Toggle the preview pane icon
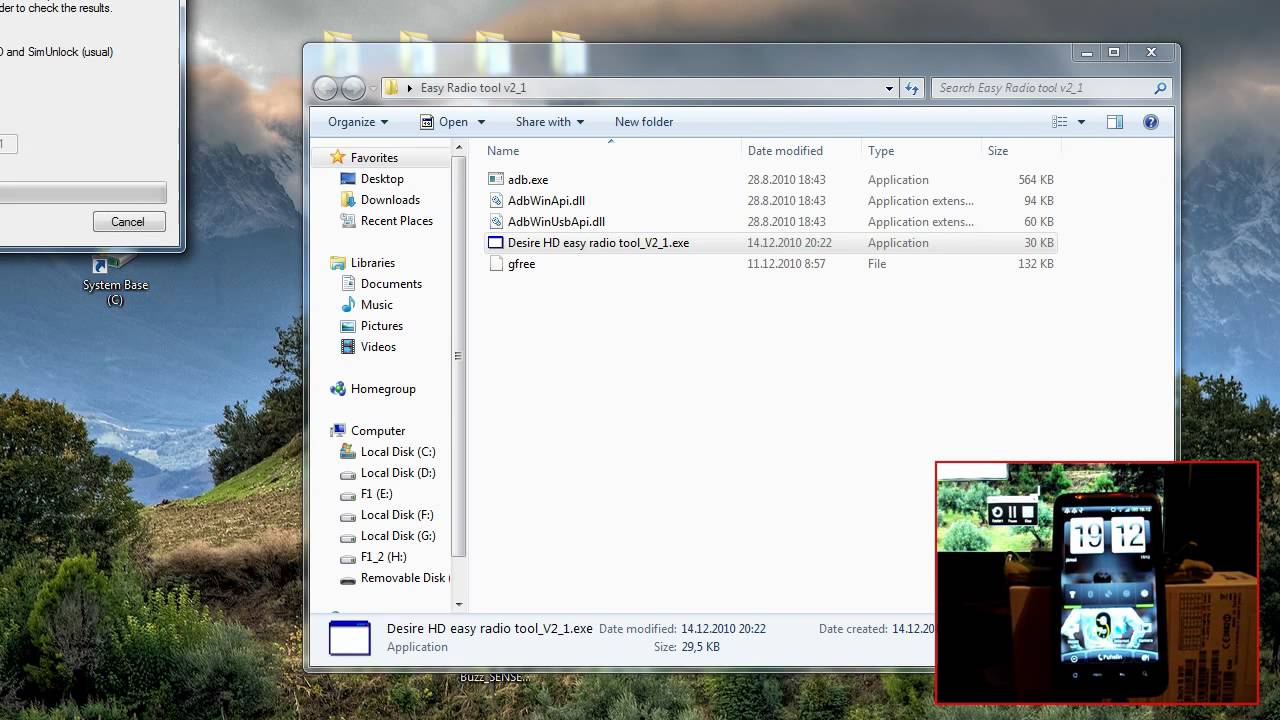The height and width of the screenshot is (720, 1280). coord(1115,122)
